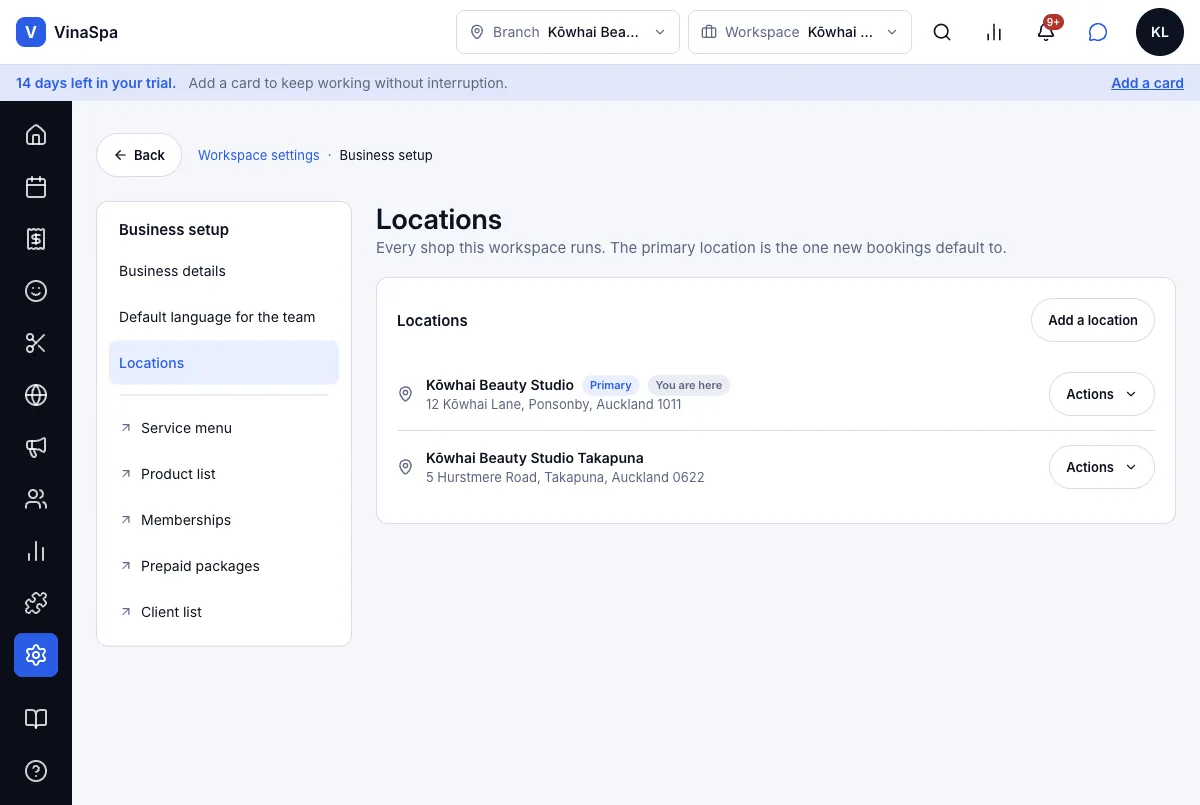The width and height of the screenshot is (1200, 805).
Task: Select Default language for the team
Action: click(x=224, y=317)
